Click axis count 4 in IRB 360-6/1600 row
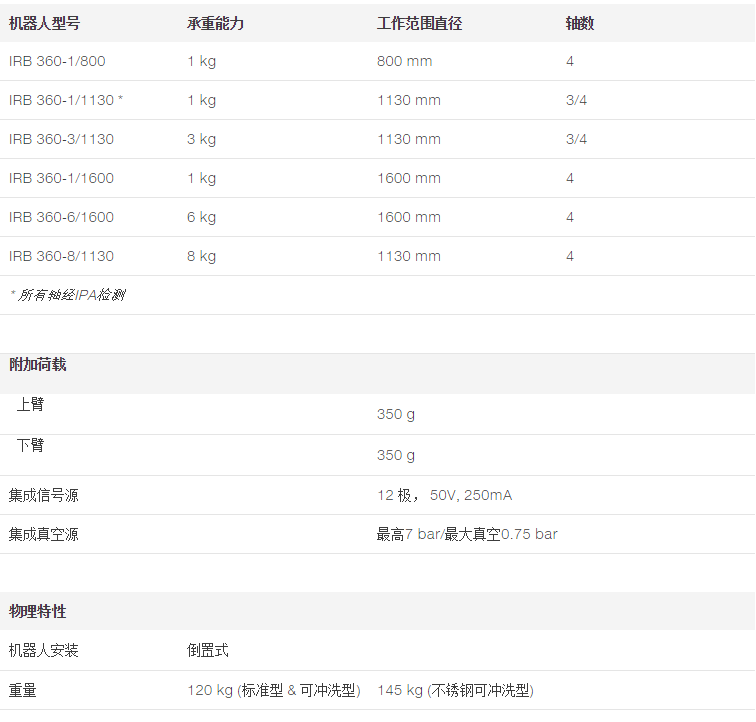Image resolution: width=756 pixels, height=722 pixels. pyautogui.click(x=570, y=217)
